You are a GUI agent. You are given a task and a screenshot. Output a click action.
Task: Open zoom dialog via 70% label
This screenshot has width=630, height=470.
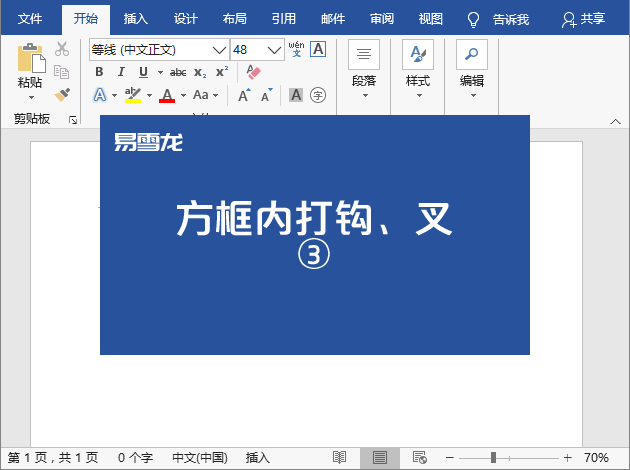coord(596,458)
